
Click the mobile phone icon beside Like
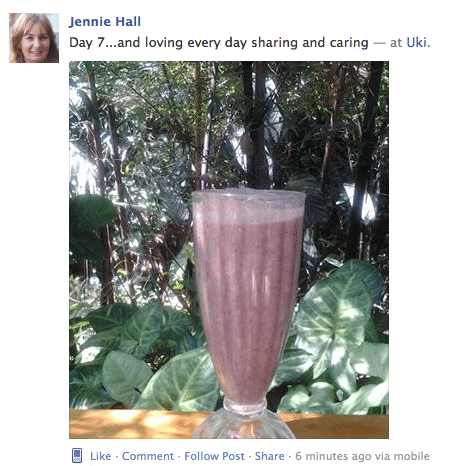77,455
